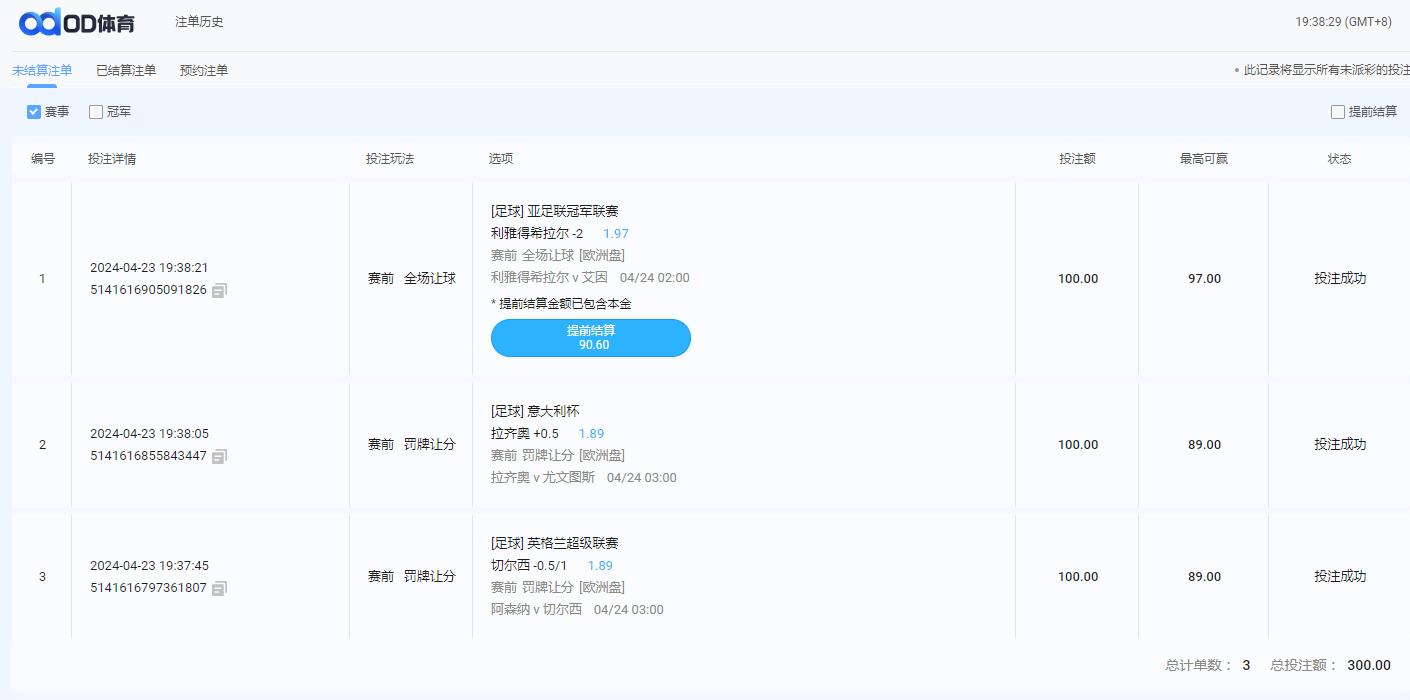Click odds 1.89 for 切尔西 -0.5/1
This screenshot has height=700, width=1410.
click(x=600, y=566)
